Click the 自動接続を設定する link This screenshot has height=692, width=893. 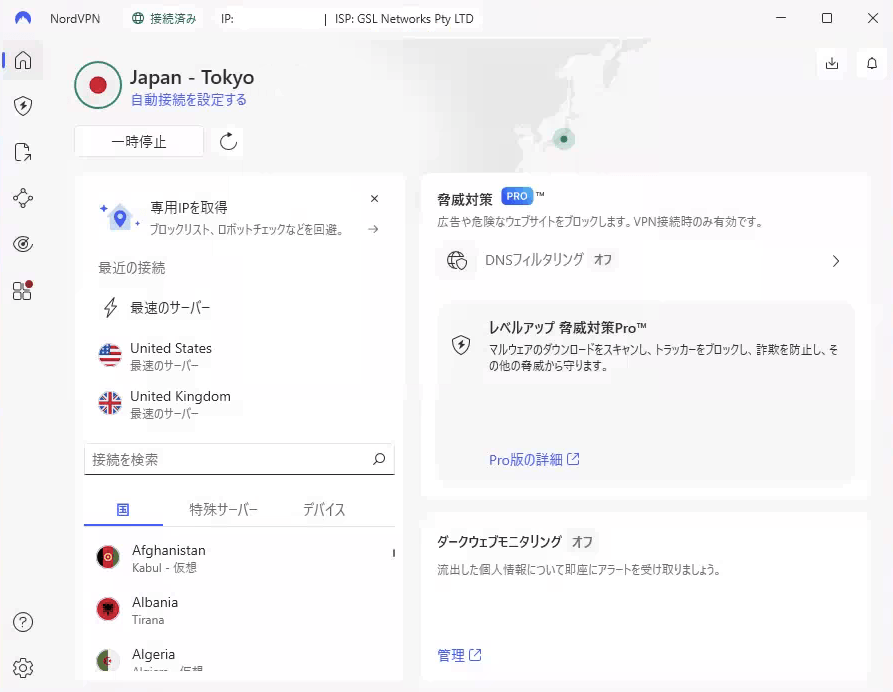click(x=188, y=100)
